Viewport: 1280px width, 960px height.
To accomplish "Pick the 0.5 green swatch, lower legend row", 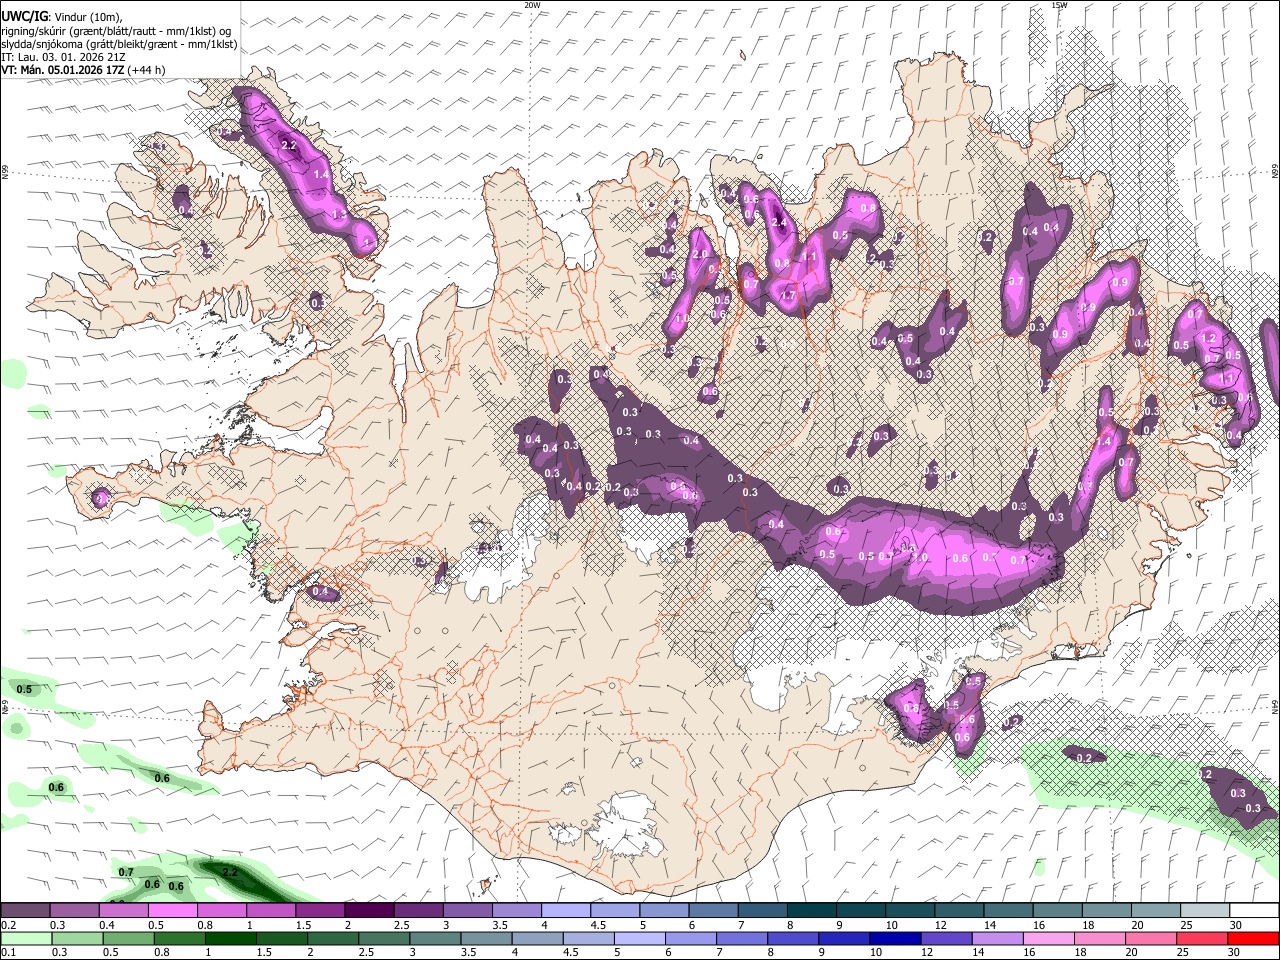I will (128, 939).
